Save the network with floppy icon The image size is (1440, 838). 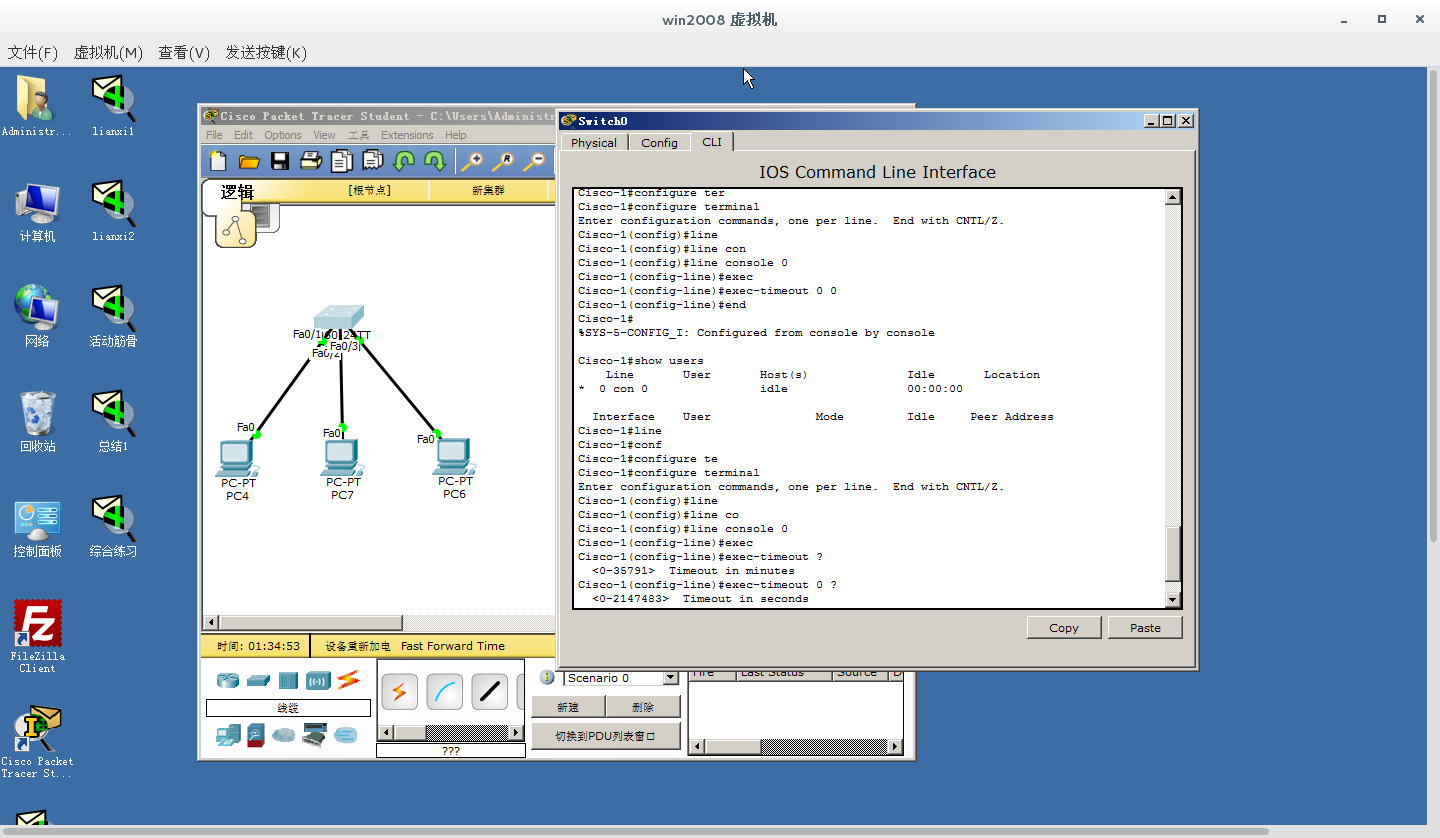point(280,161)
